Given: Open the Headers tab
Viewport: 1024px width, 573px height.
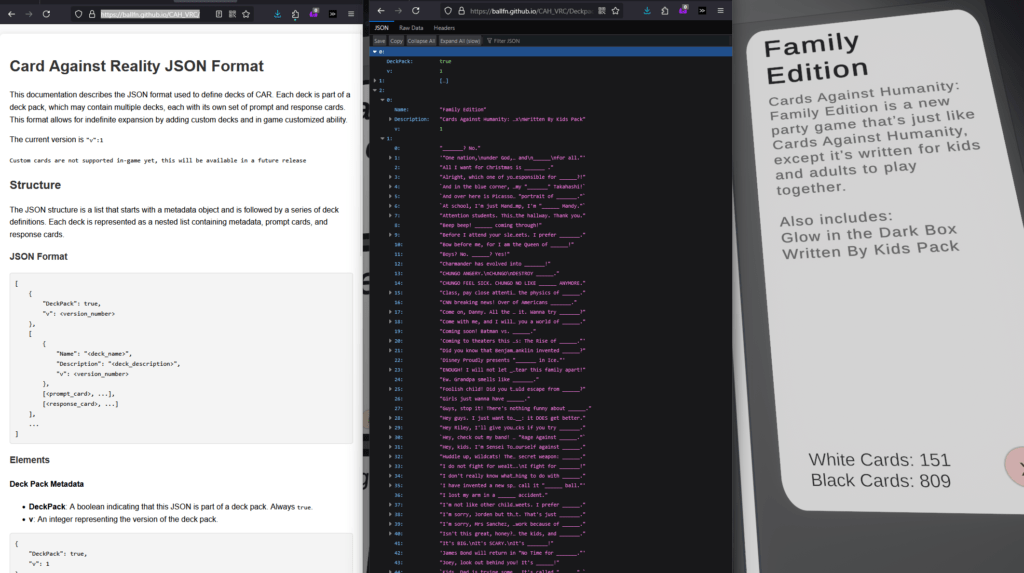Looking at the screenshot, I should 444,27.
